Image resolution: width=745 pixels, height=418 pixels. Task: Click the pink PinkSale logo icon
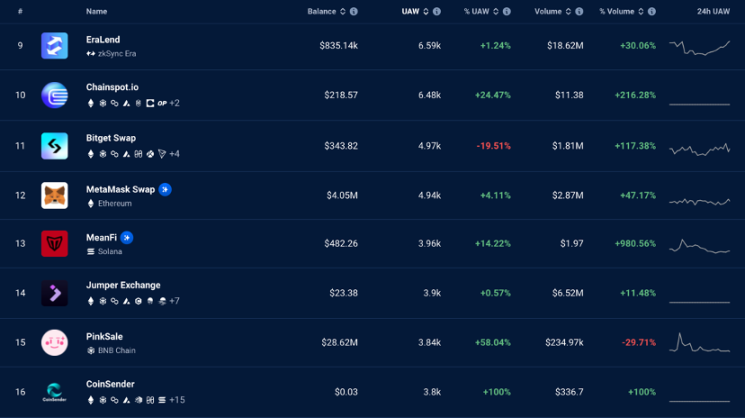pos(54,343)
